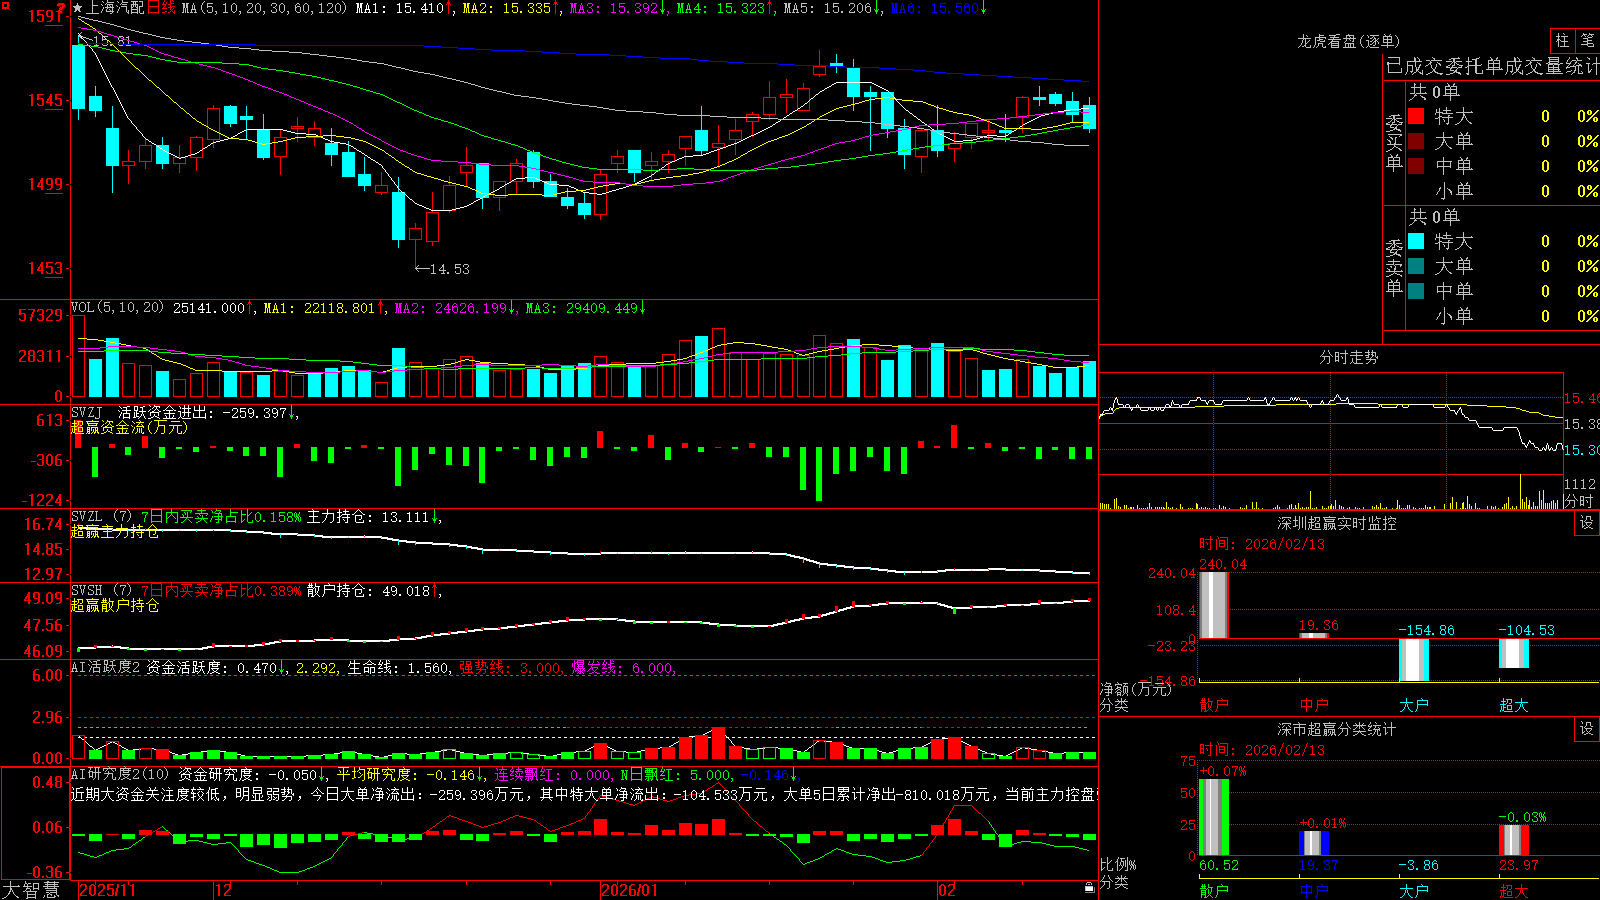The width and height of the screenshot is (1600, 900).
Task: Click the AI活跃度2 indicator label
Action: tap(106, 667)
